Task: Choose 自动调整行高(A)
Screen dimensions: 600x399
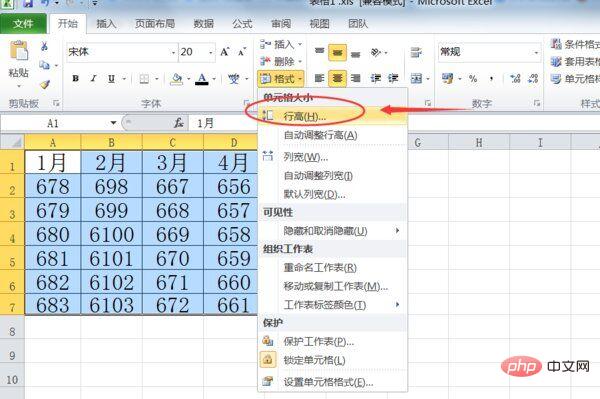Action: pos(333,135)
